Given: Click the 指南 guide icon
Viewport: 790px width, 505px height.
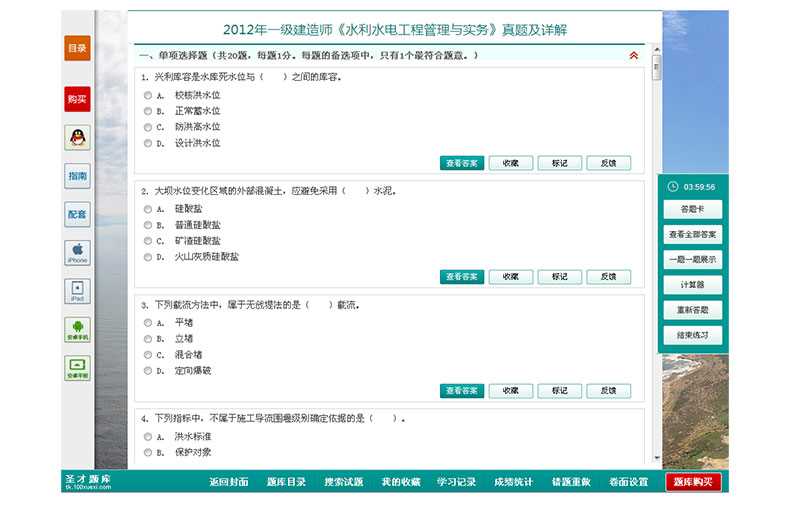Looking at the screenshot, I should (x=77, y=176).
